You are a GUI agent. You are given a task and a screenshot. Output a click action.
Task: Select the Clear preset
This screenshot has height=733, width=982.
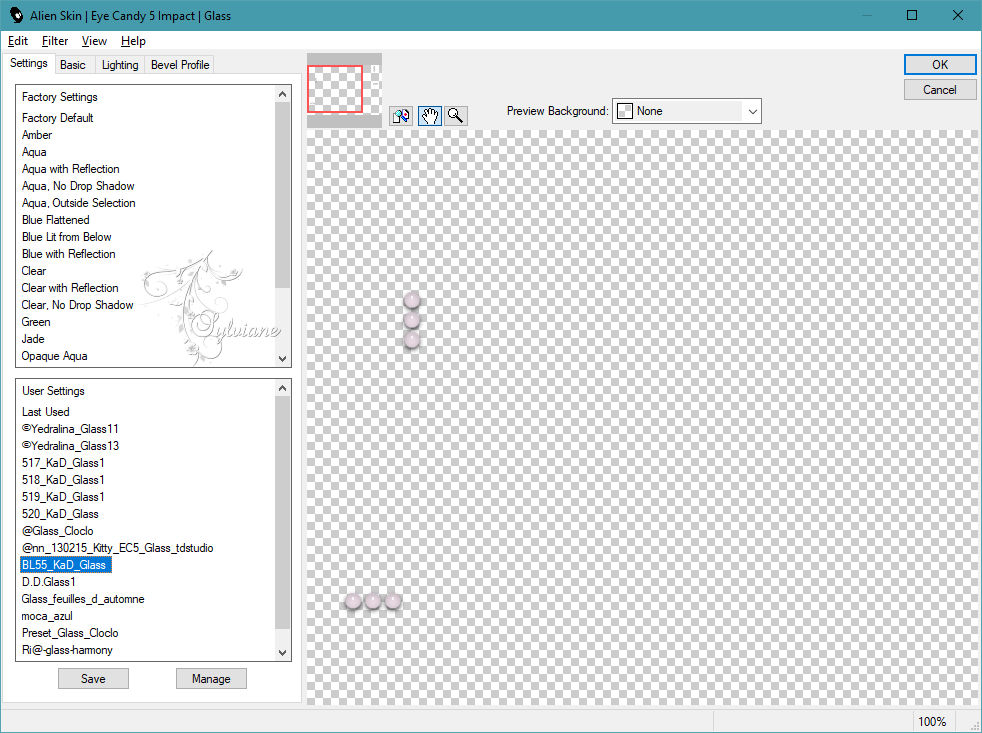[34, 271]
